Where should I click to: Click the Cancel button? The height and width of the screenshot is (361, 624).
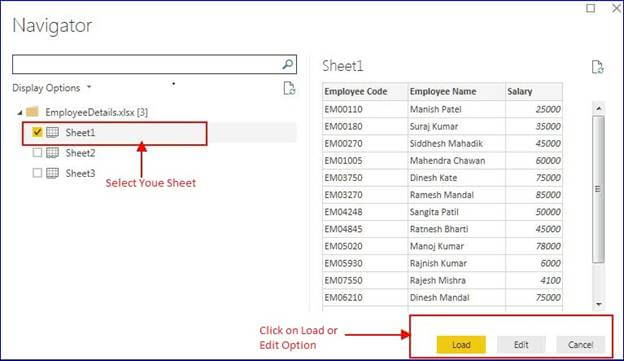(580, 345)
